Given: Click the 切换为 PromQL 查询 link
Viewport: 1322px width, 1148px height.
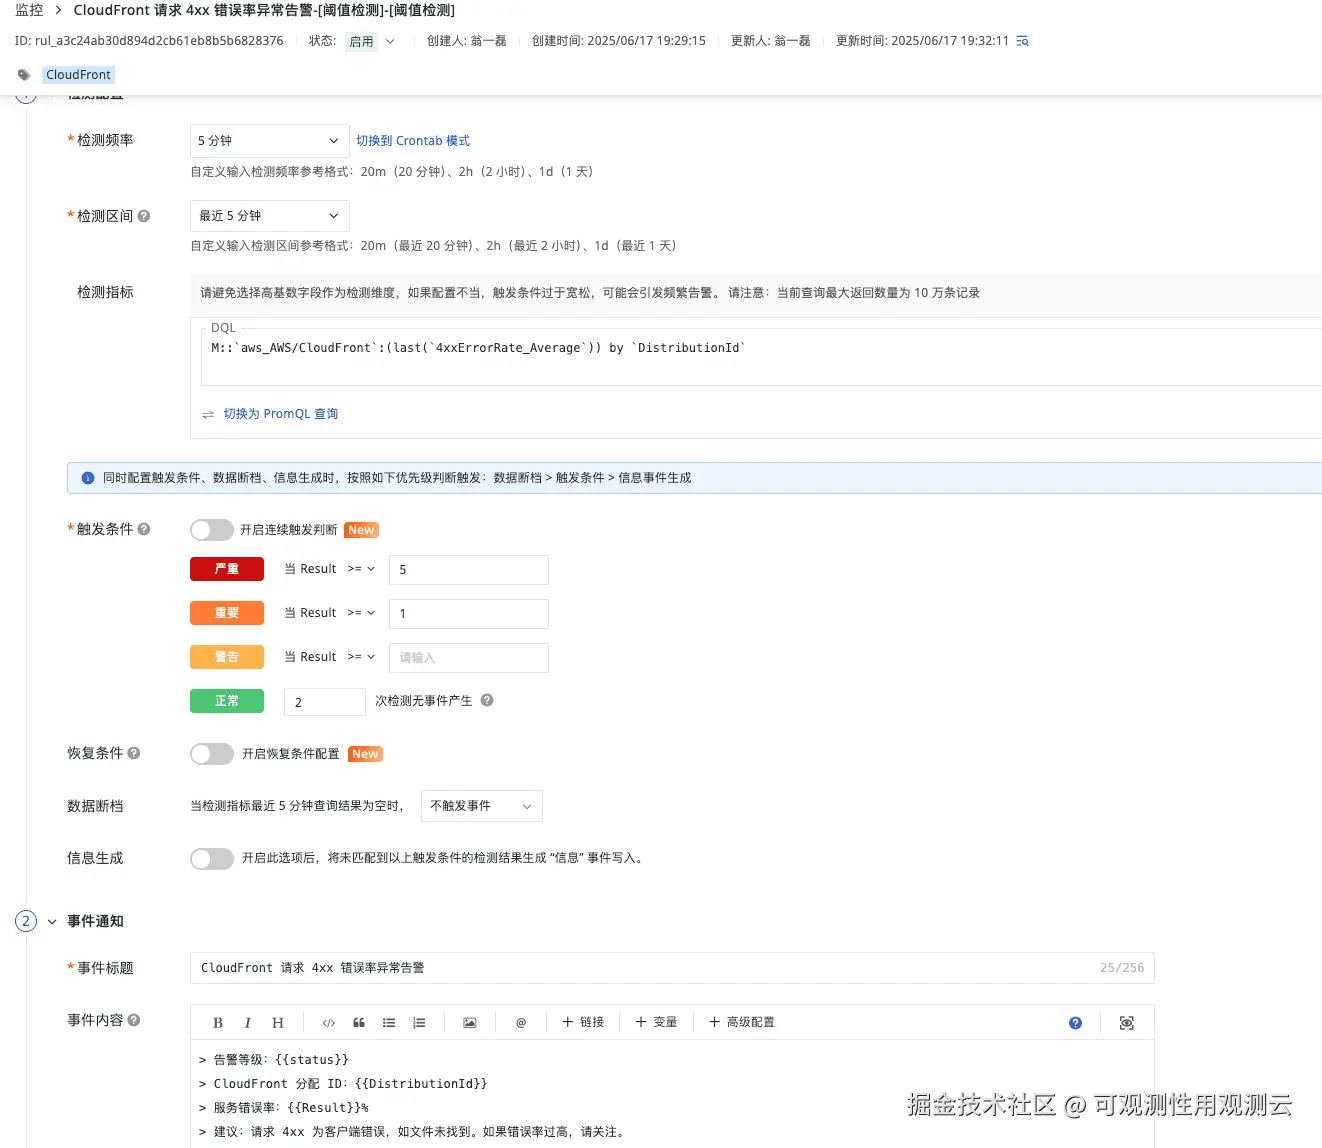Looking at the screenshot, I should pos(281,414).
